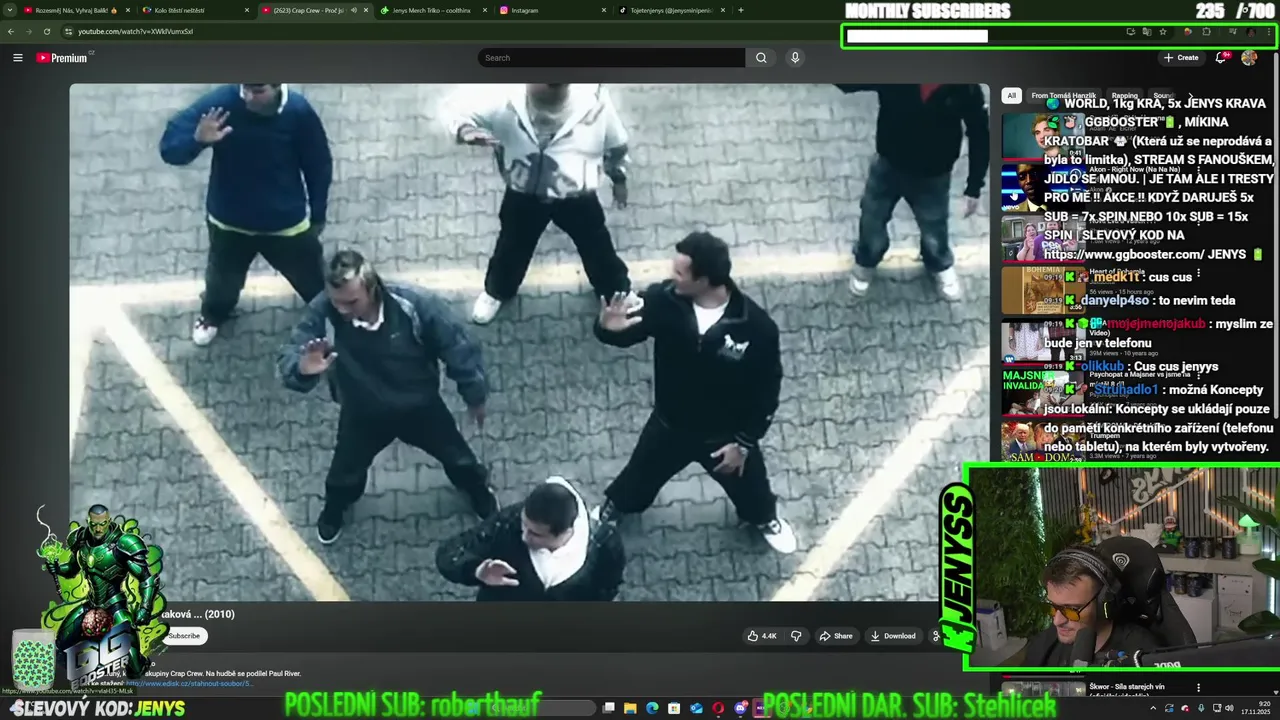Go back in the browser
Viewport: 1280px width, 720px height.
(11, 31)
